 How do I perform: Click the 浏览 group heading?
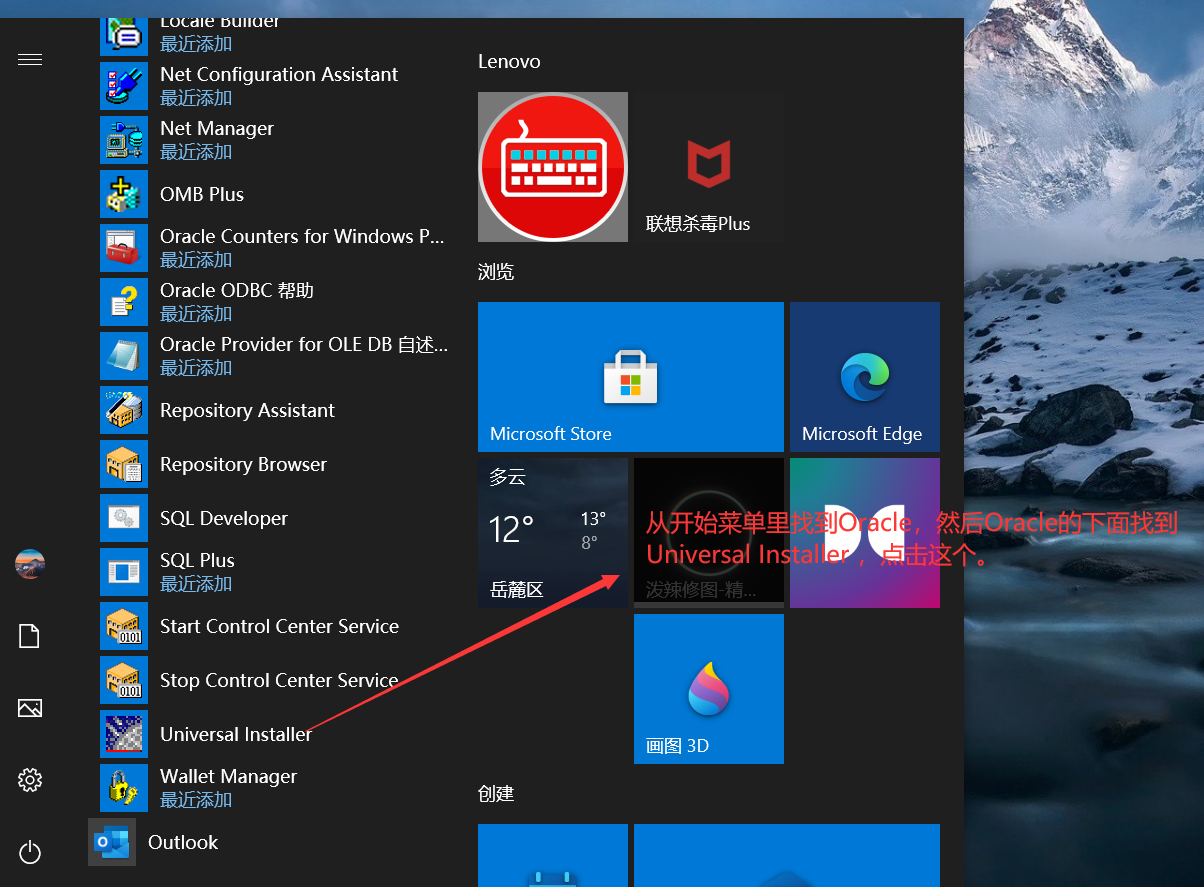click(x=496, y=272)
